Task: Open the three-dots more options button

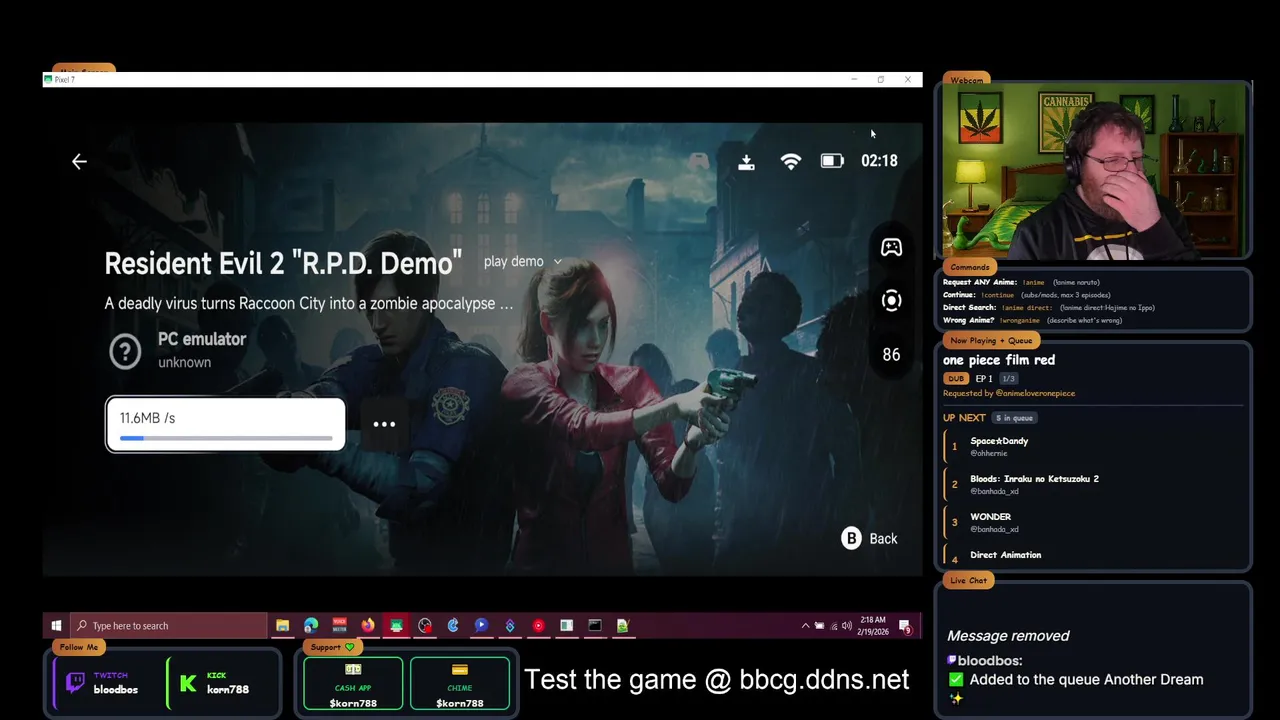Action: point(384,424)
